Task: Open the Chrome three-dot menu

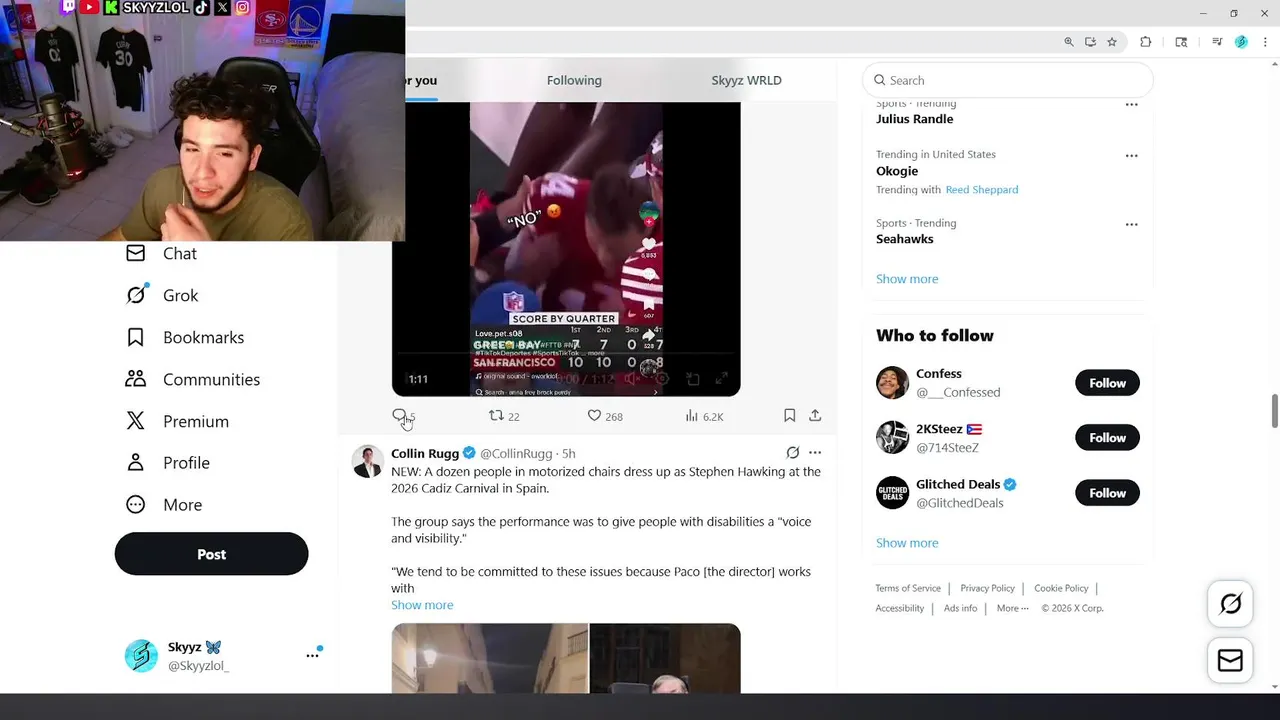Action: click(1265, 42)
